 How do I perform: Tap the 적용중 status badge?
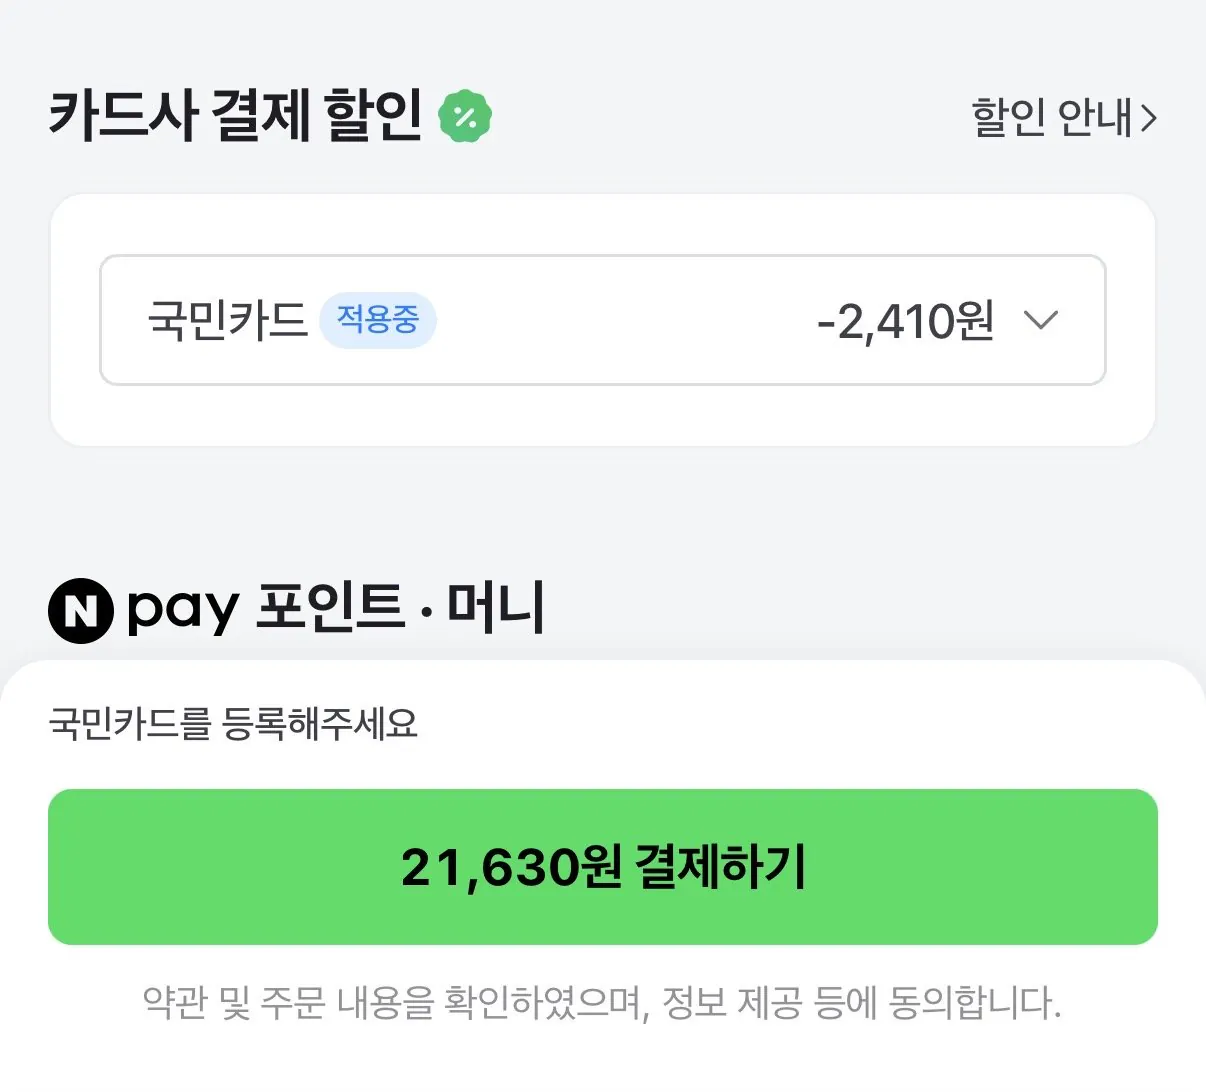[378, 320]
